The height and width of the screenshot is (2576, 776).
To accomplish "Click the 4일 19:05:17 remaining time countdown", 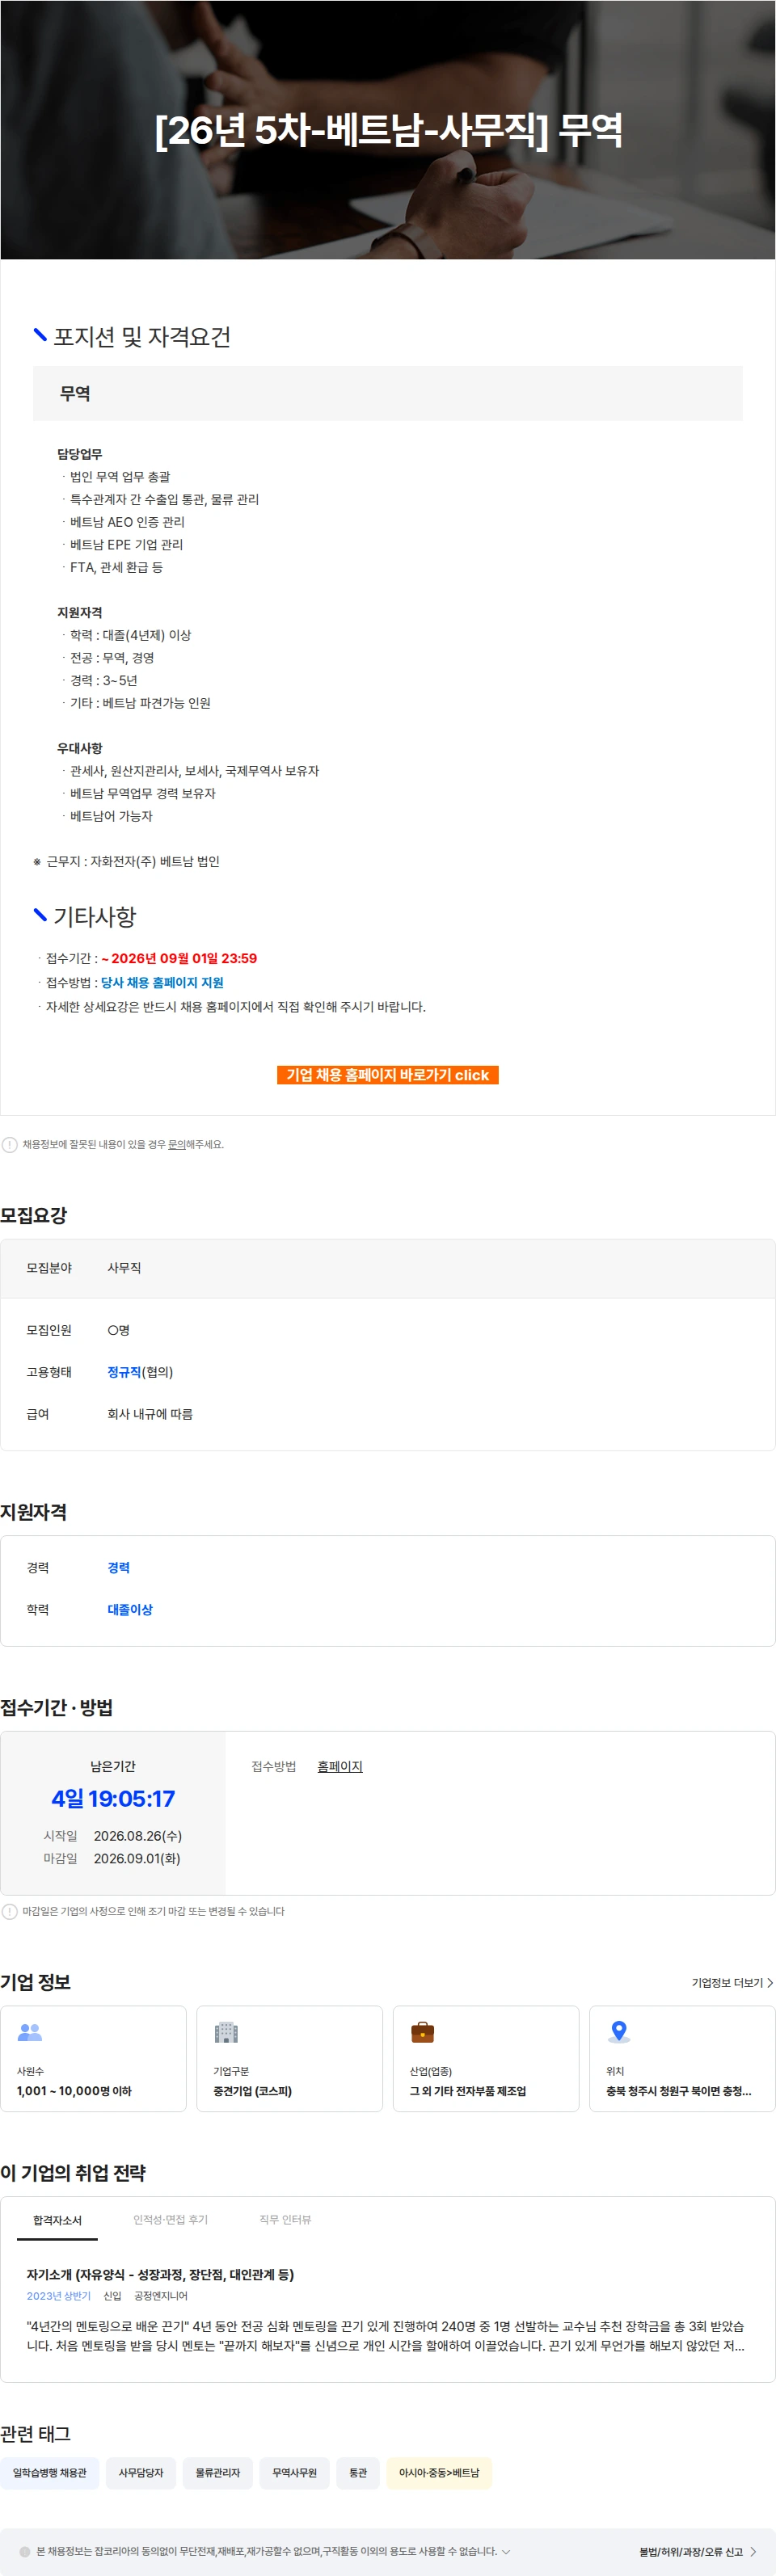I will click(113, 1798).
